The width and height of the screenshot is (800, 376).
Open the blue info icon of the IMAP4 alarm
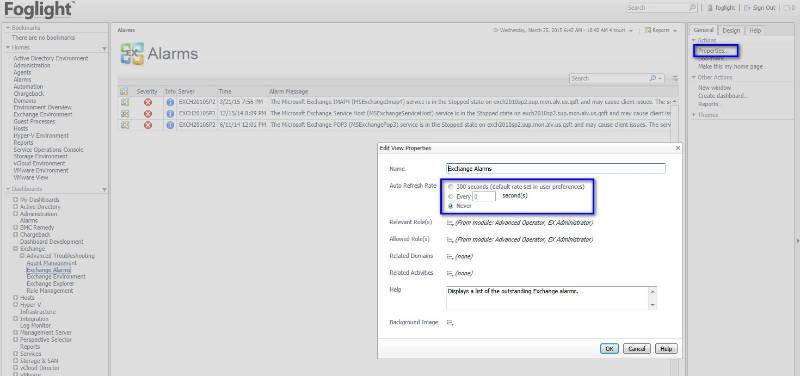coord(170,102)
